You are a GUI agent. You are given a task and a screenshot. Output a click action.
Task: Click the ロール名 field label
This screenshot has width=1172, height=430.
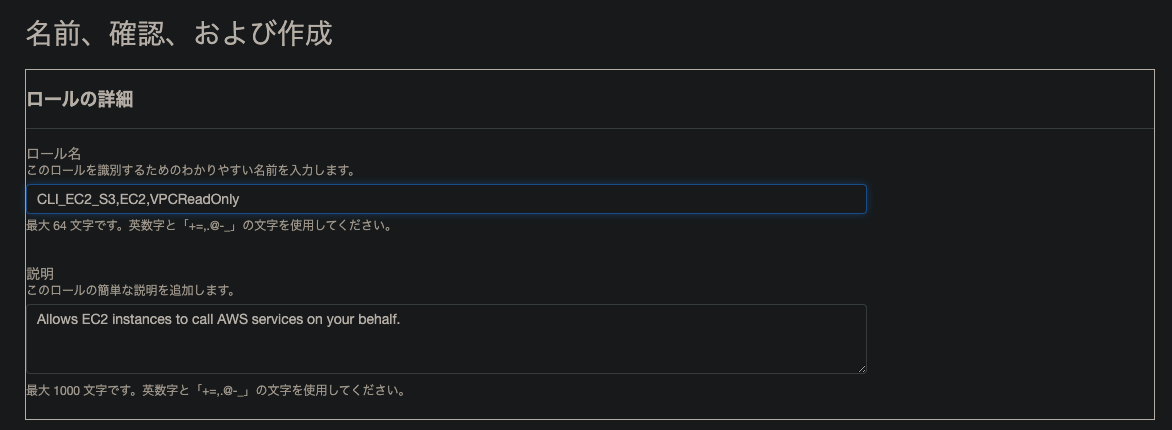[54, 153]
